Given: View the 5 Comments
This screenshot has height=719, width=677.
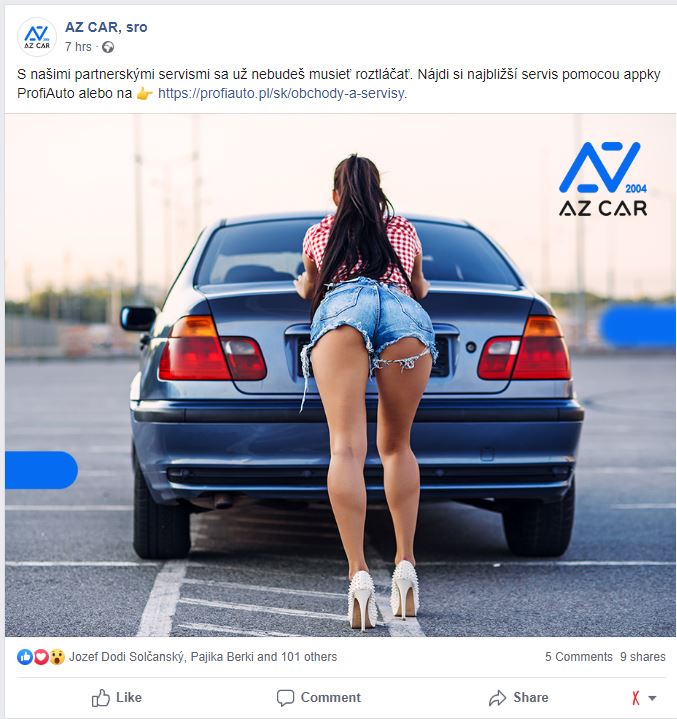Looking at the screenshot, I should coord(578,657).
